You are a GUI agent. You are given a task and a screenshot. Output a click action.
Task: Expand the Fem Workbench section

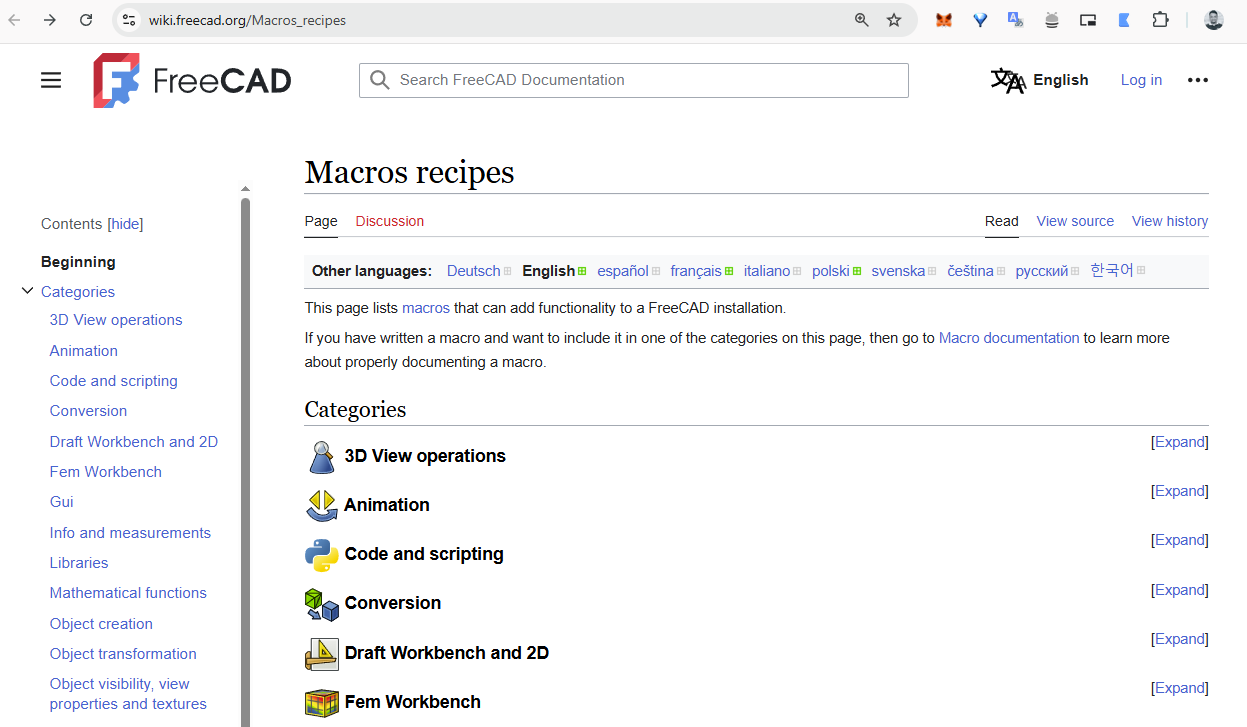(1180, 688)
